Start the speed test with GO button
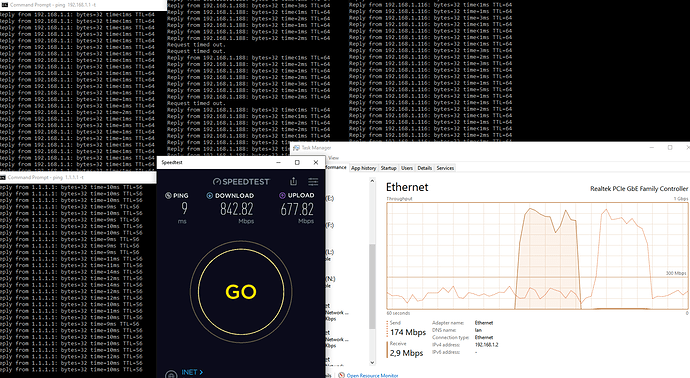Viewport: 690px width, 378px height. pyautogui.click(x=241, y=291)
